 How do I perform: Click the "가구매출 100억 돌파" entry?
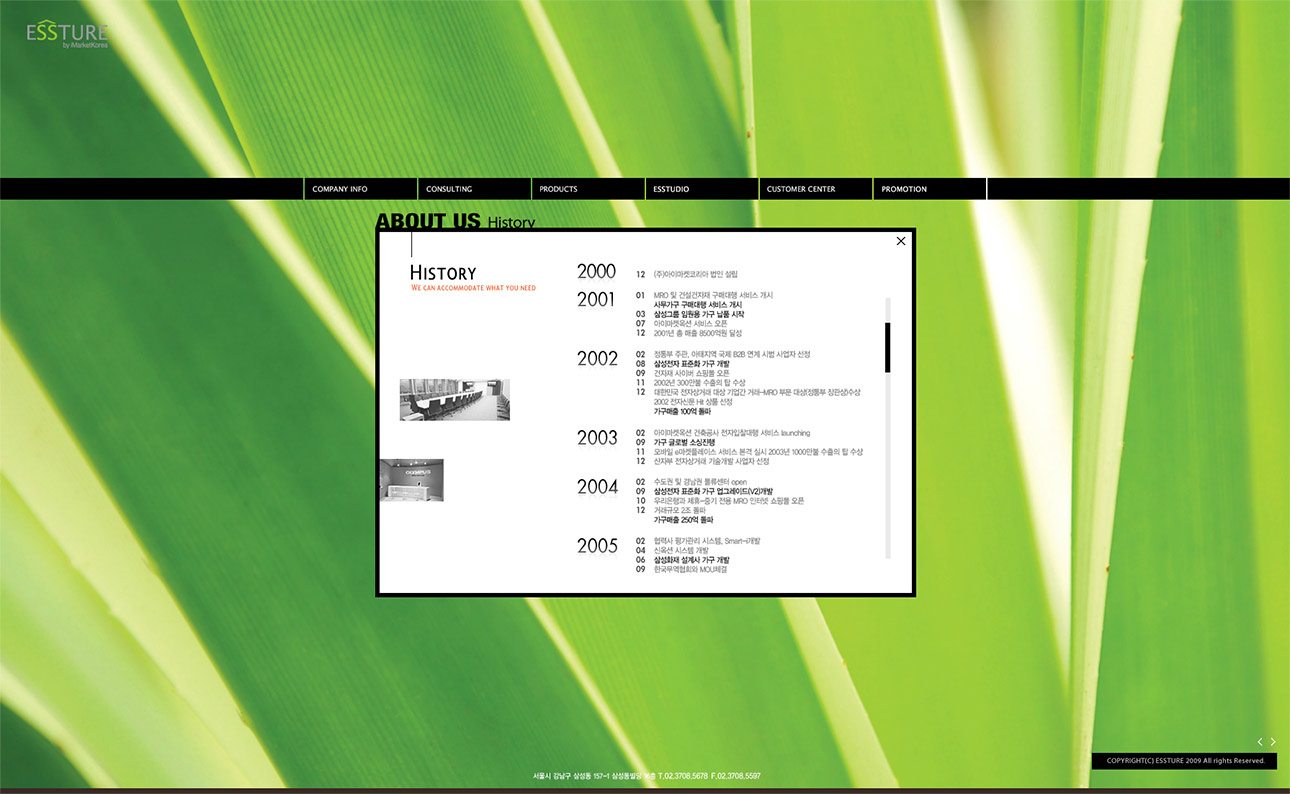pyautogui.click(x=682, y=411)
